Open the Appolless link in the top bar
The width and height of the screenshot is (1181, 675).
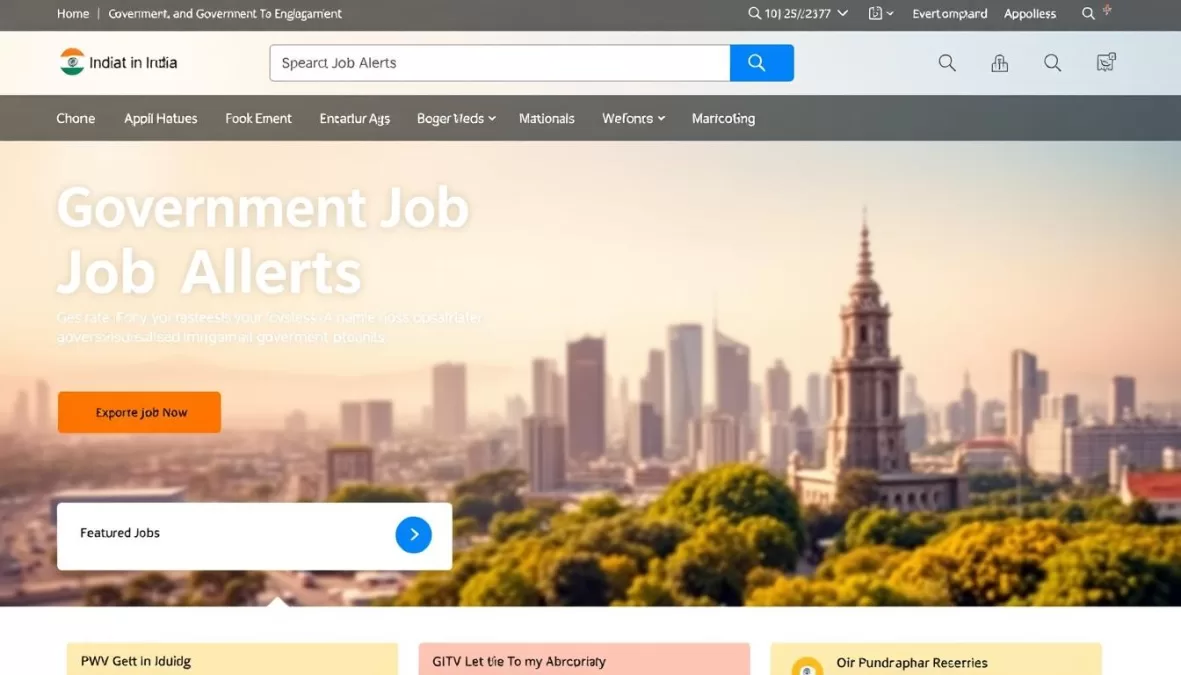1029,13
